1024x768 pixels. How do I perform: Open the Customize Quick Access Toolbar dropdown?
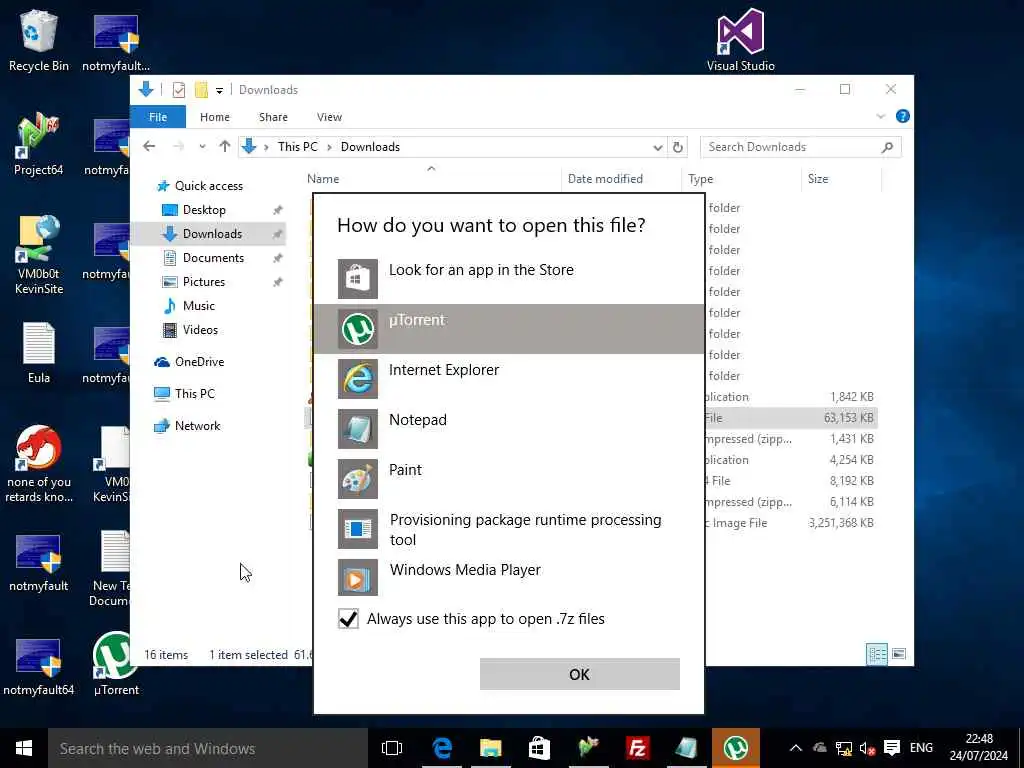point(219,90)
